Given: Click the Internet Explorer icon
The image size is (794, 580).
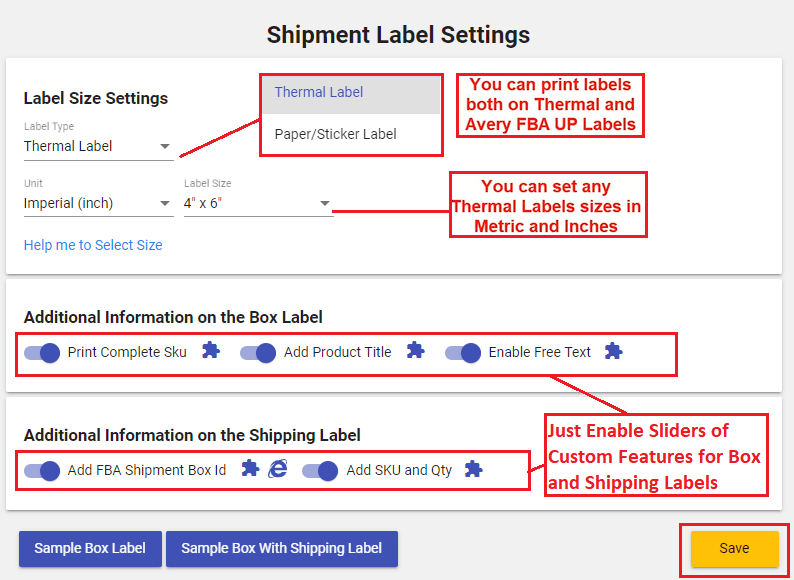Looking at the screenshot, I should [x=278, y=469].
